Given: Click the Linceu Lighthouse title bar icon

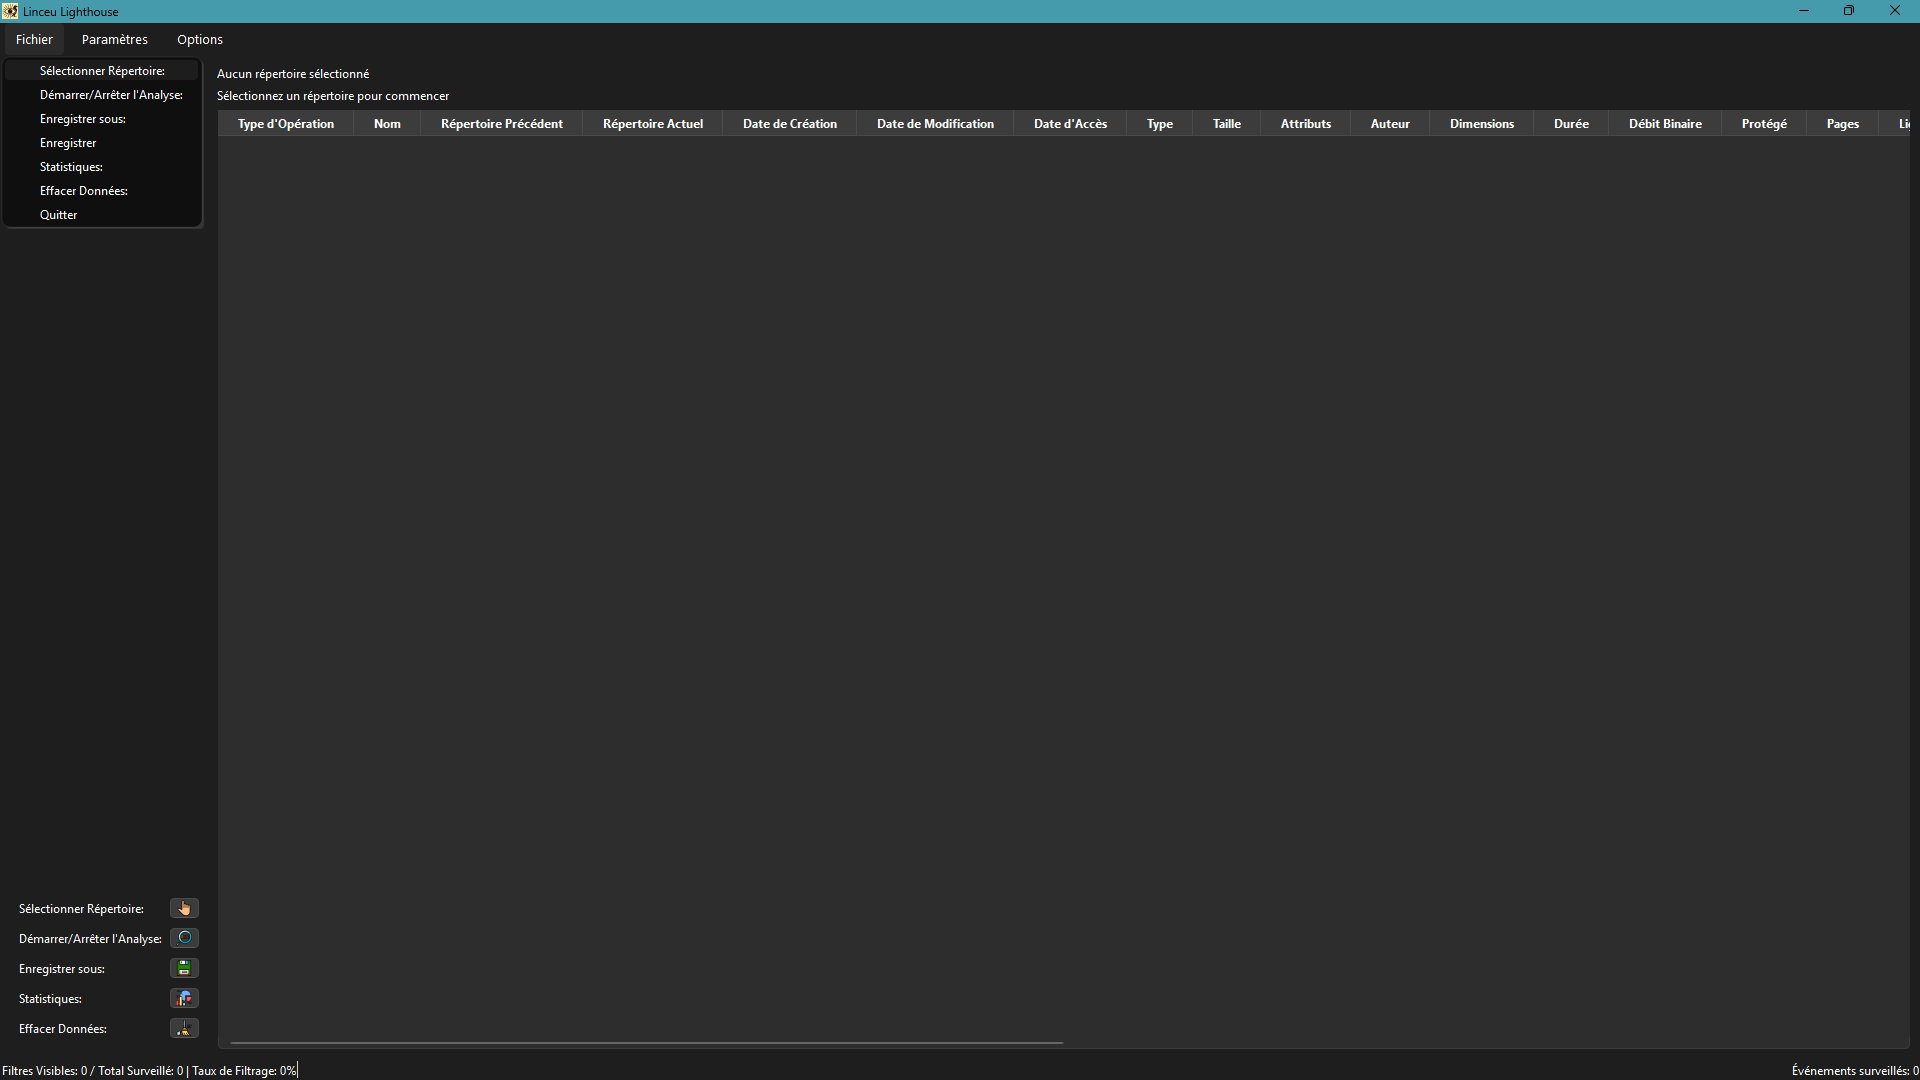Looking at the screenshot, I should pos(10,11).
